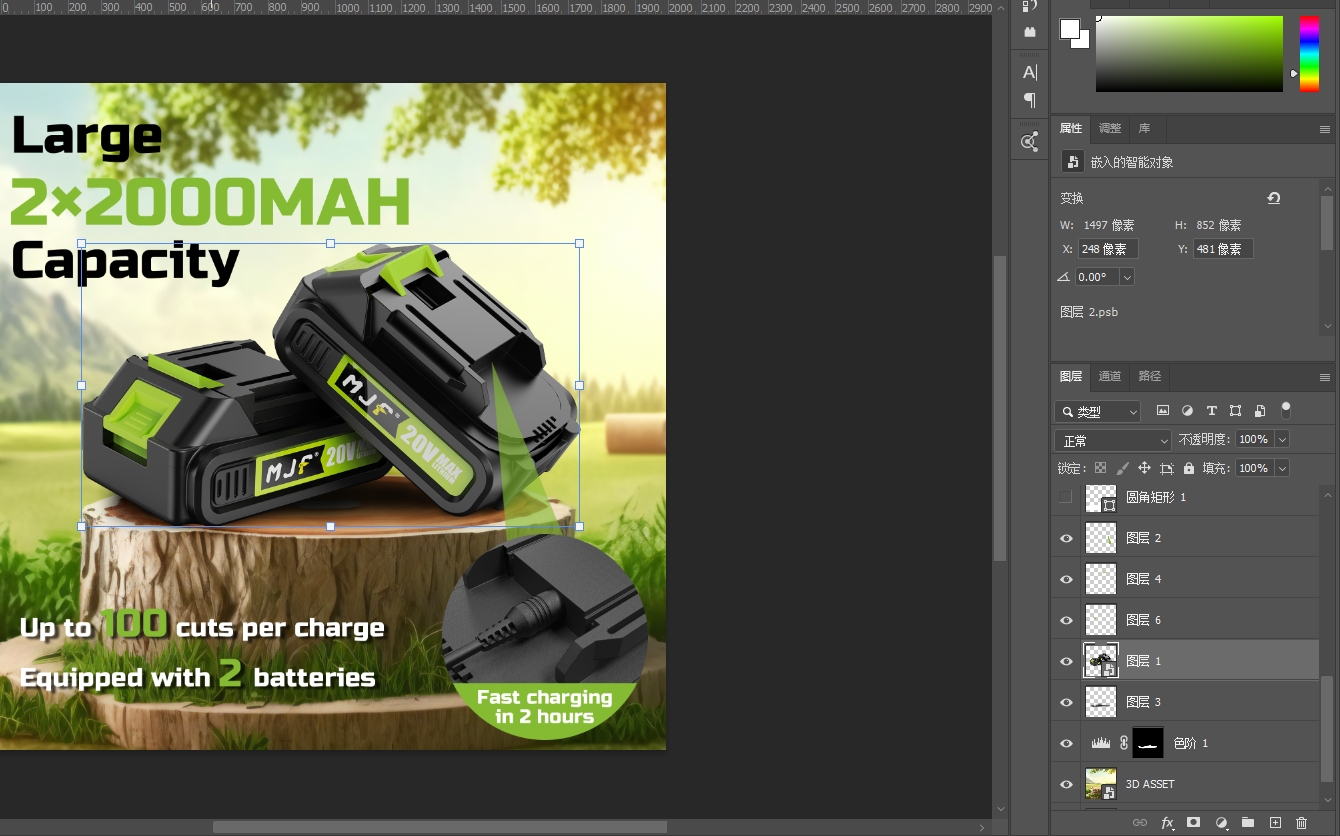Click the Y position field showing 481 像素

click(x=1223, y=249)
